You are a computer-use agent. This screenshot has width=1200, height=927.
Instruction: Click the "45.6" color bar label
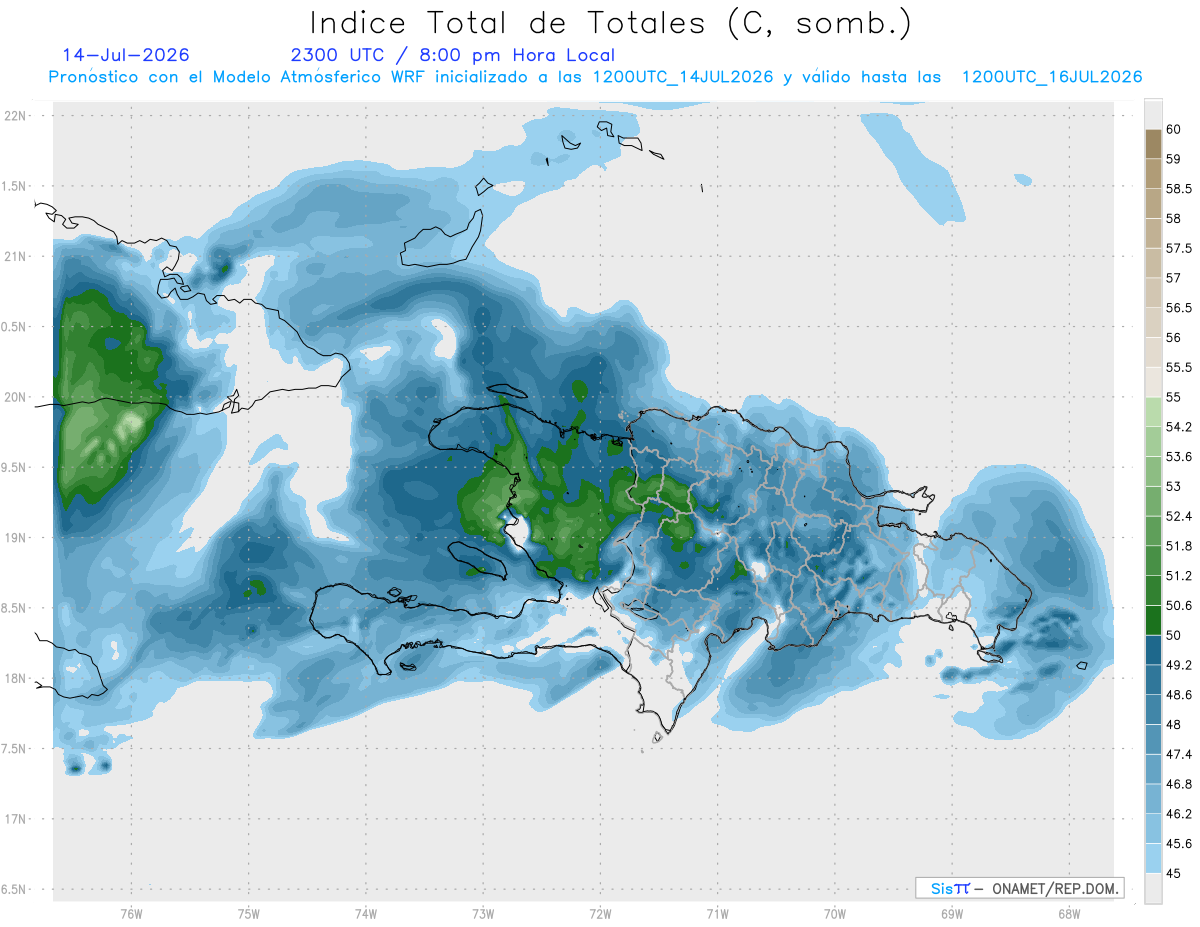click(x=1178, y=843)
